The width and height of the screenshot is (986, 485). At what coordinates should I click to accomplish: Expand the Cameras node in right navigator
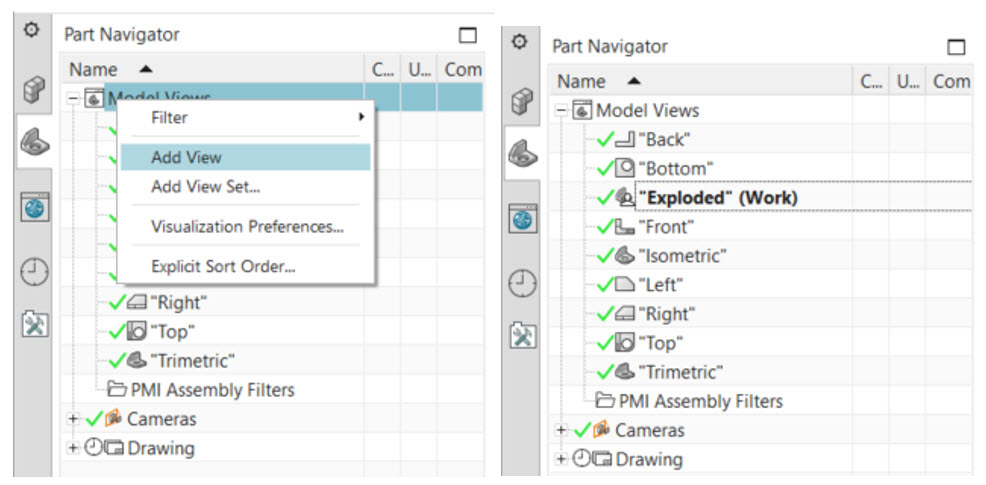(x=561, y=430)
